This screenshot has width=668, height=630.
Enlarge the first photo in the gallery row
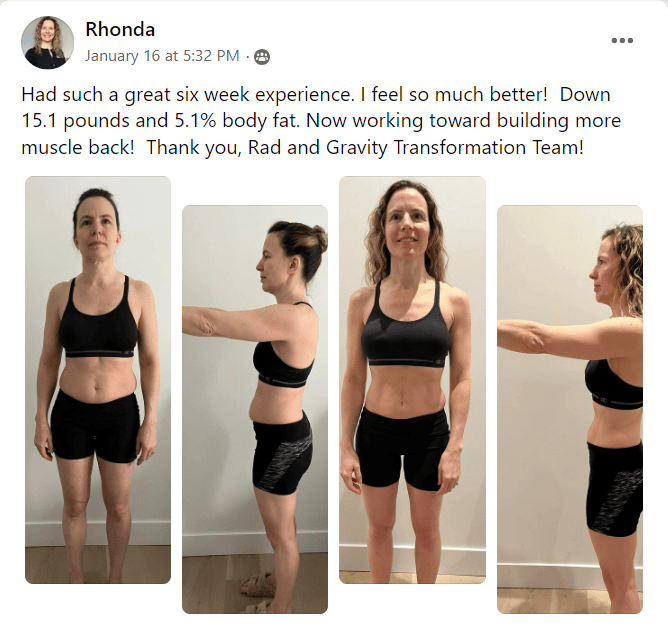coord(98,380)
